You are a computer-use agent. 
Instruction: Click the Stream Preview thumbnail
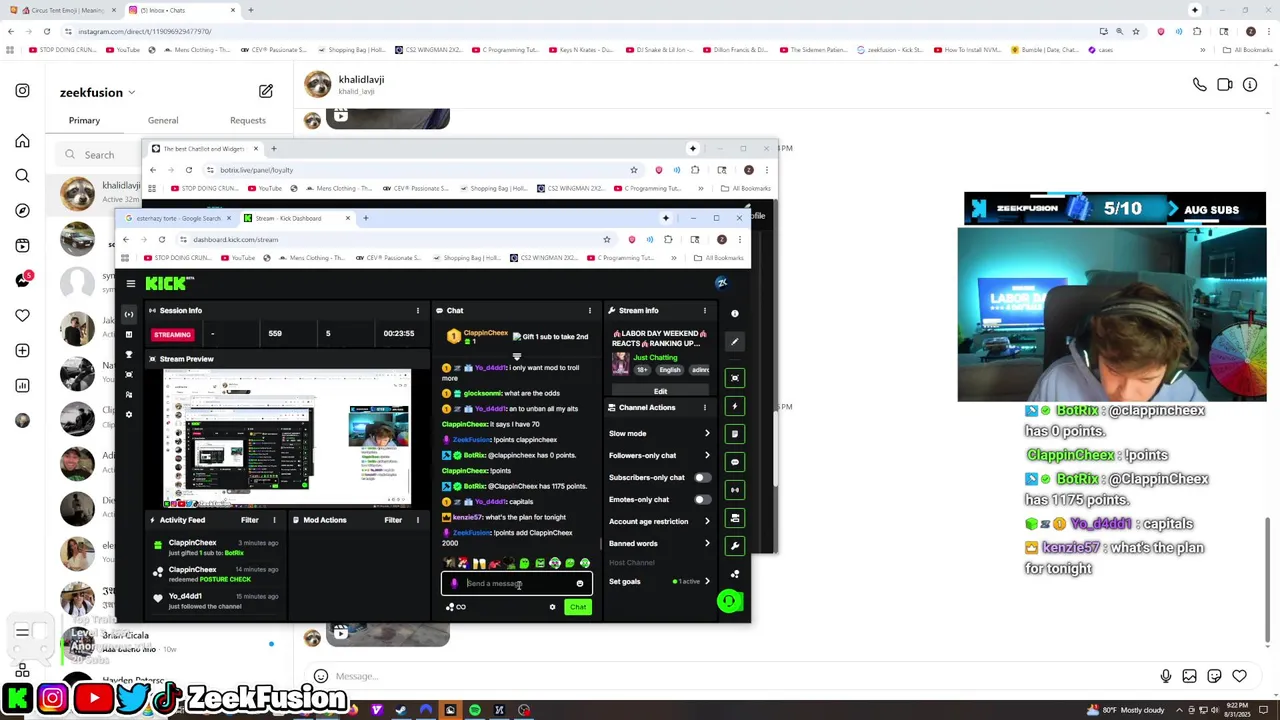click(287, 439)
